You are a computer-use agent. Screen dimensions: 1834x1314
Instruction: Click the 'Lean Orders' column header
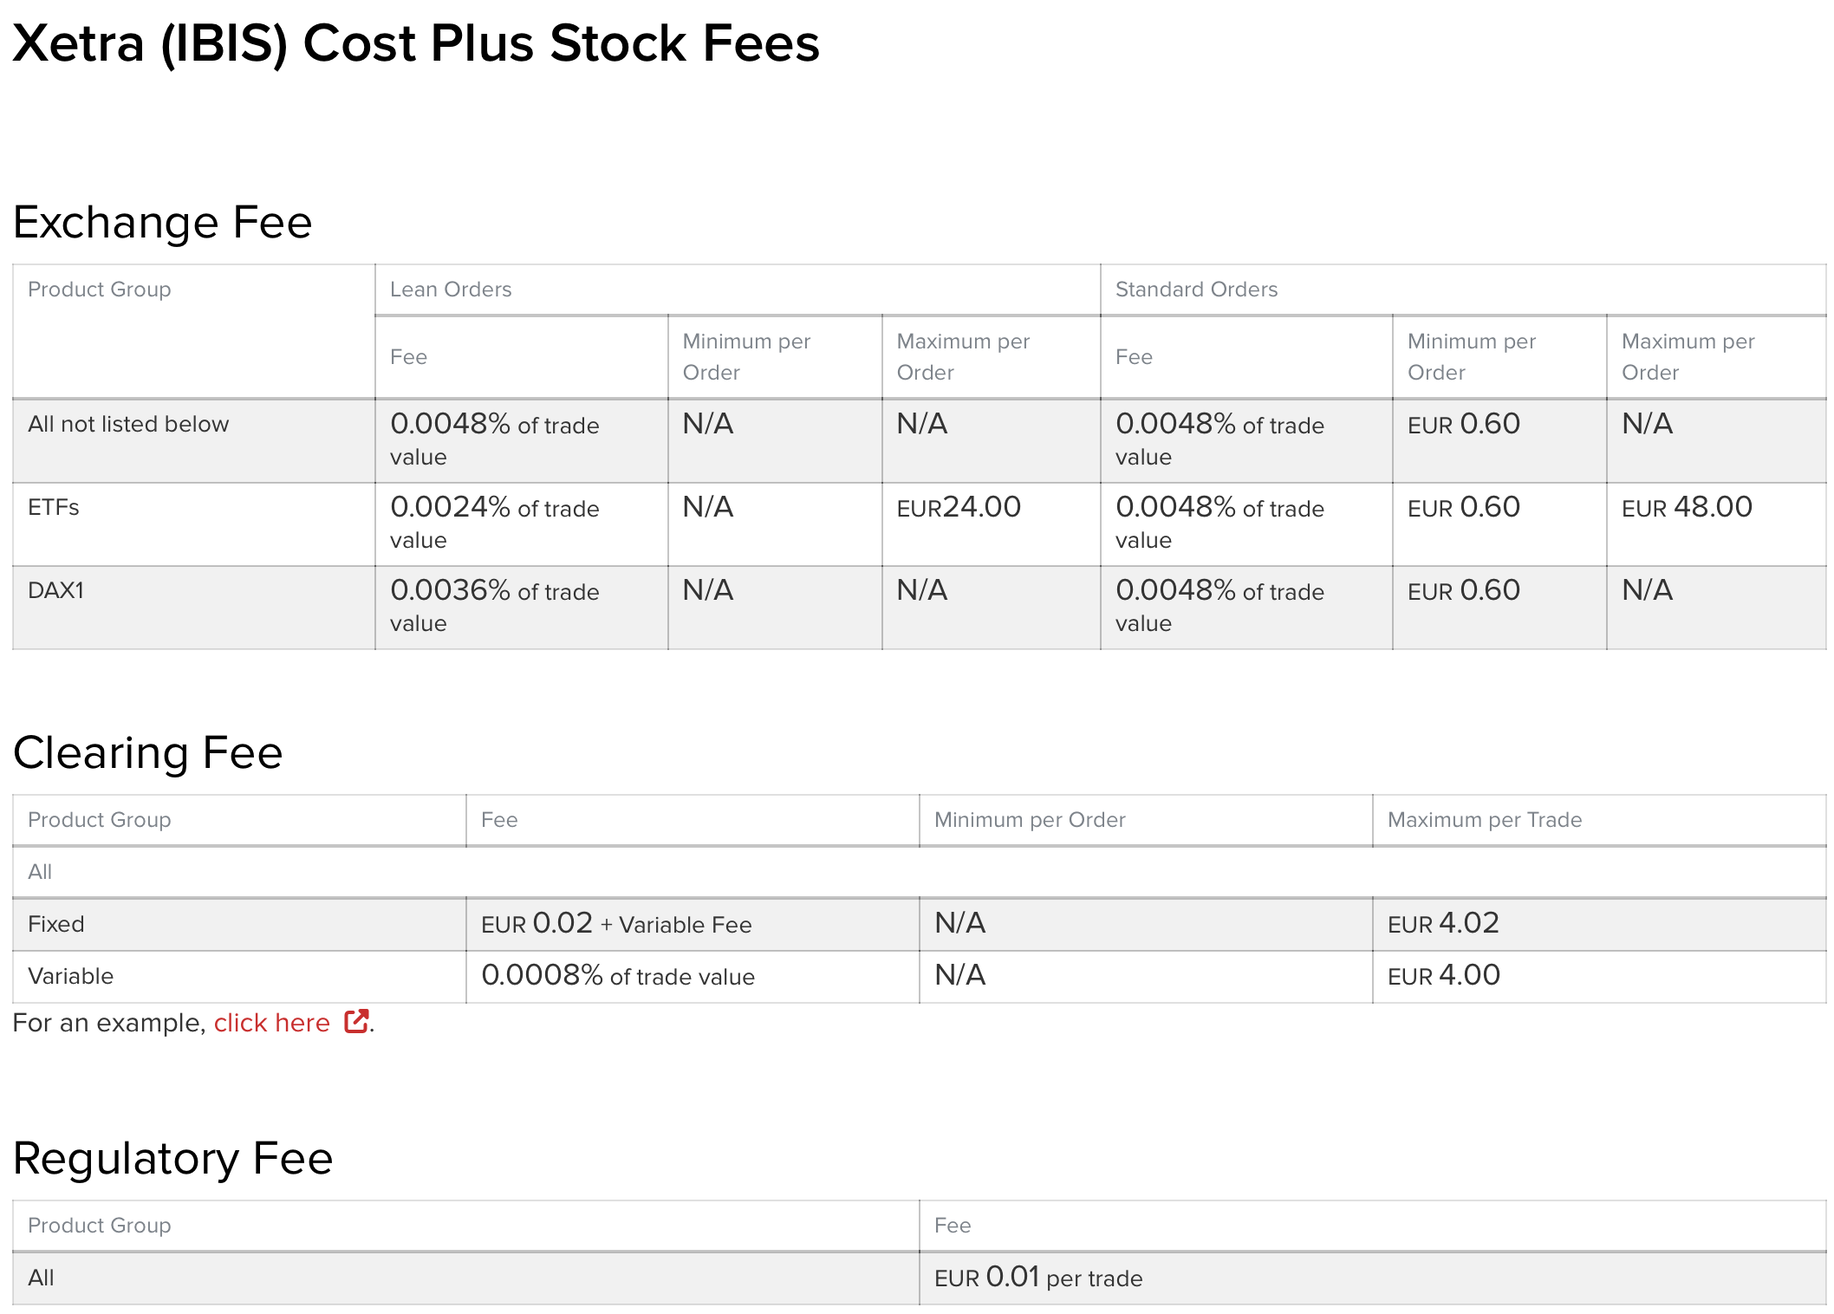[450, 290]
